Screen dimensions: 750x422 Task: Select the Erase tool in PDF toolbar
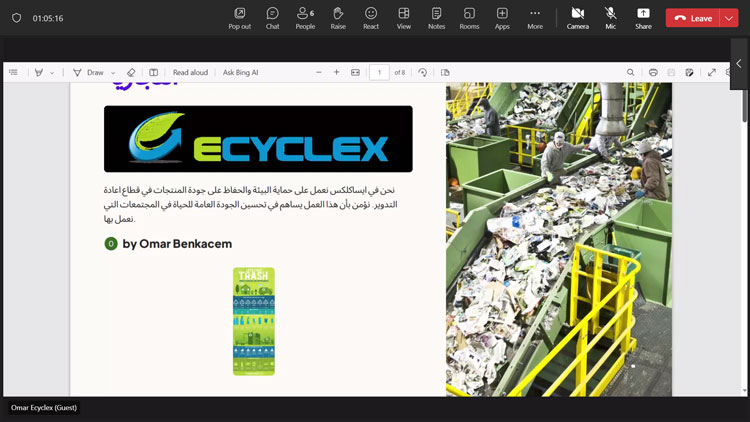(x=131, y=73)
